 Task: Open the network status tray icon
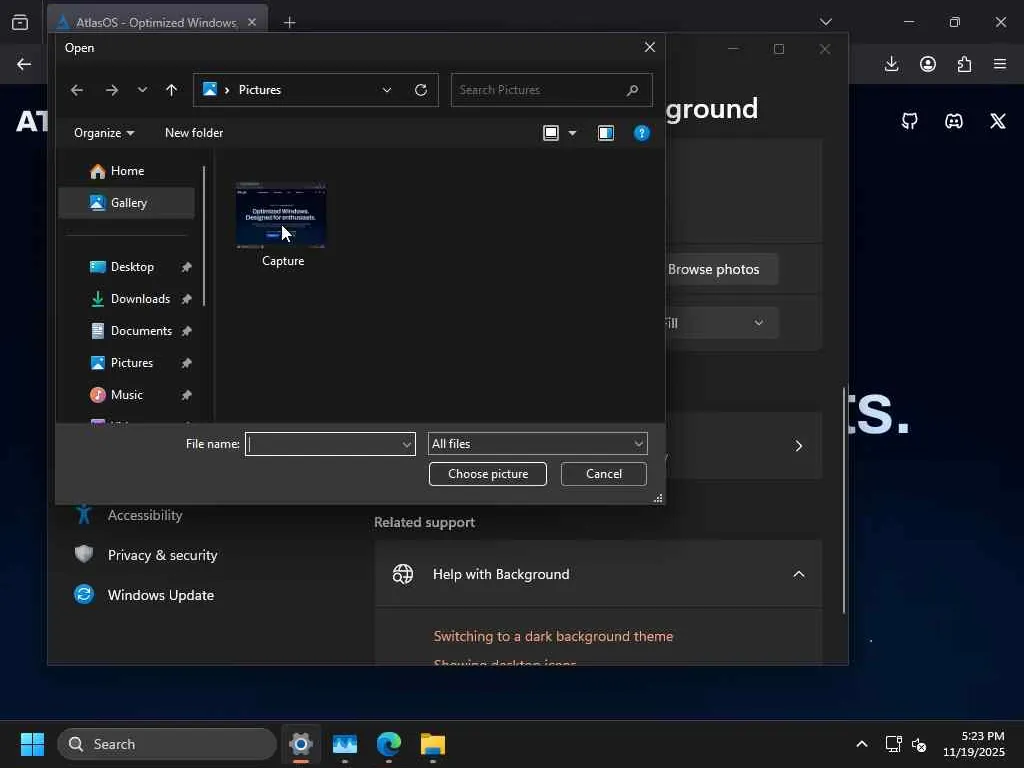click(893, 744)
